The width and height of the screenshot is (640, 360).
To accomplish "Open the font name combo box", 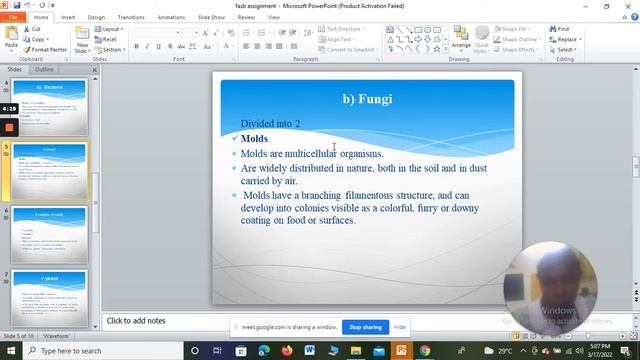I will tap(156, 33).
